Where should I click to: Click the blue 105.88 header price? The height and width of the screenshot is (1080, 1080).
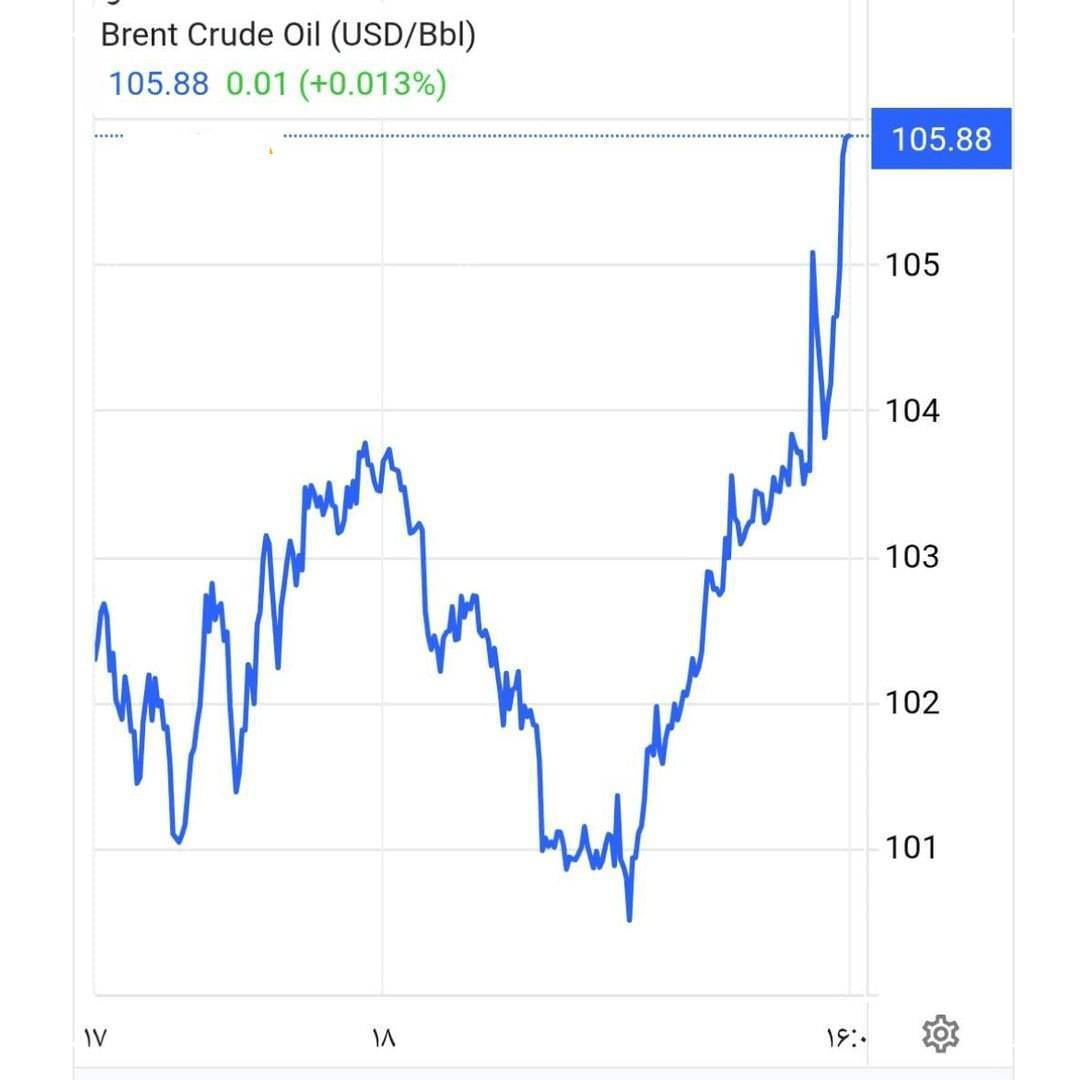[x=158, y=83]
